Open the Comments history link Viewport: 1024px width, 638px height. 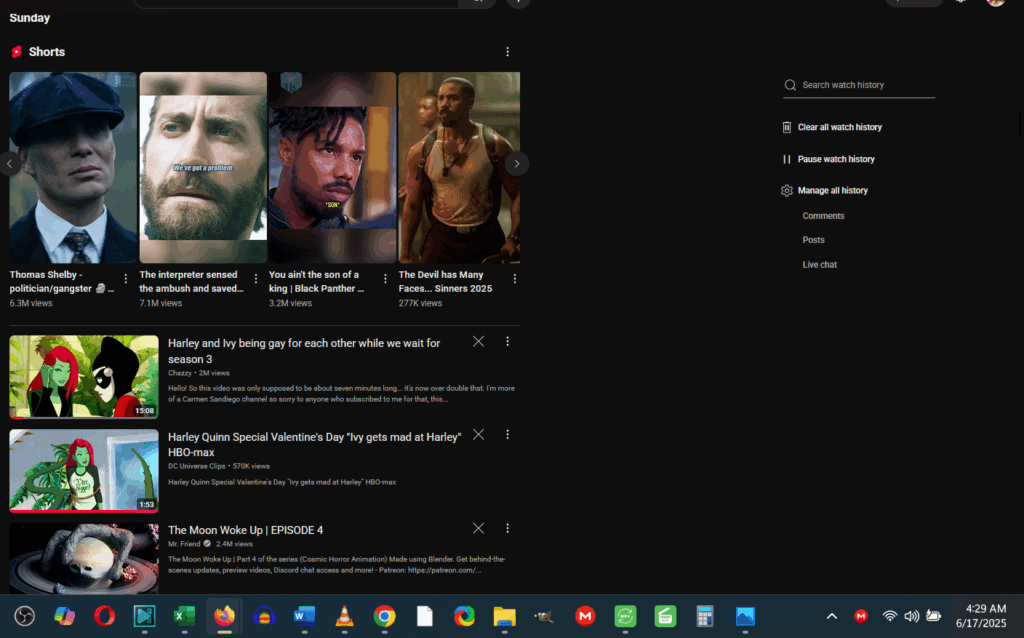pyautogui.click(x=824, y=216)
